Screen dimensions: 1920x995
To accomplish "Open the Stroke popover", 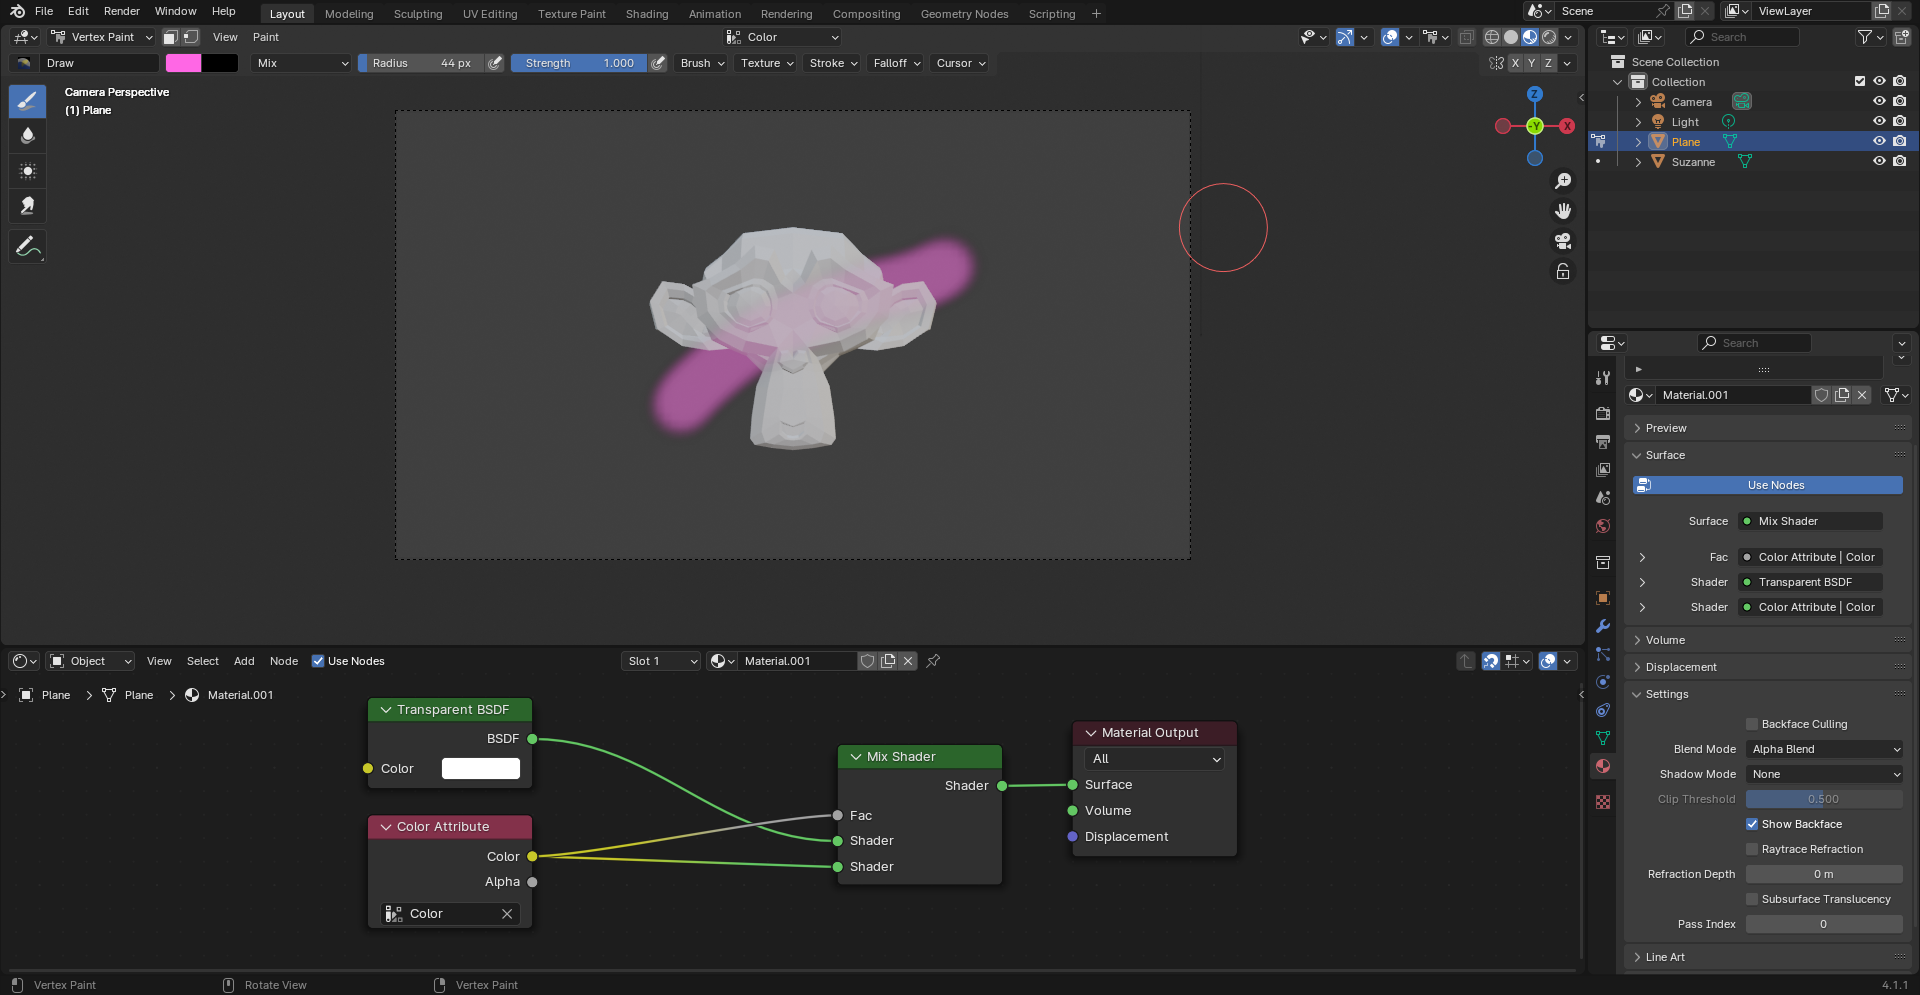I will [833, 63].
